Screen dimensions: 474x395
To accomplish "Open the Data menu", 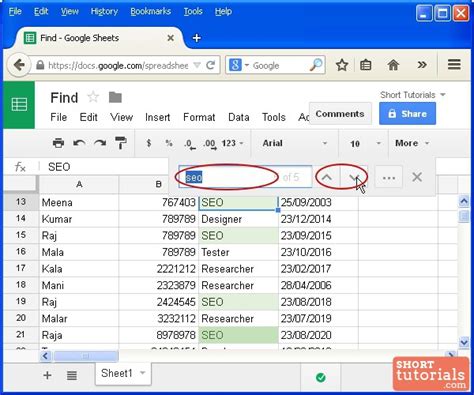I will coord(239,117).
